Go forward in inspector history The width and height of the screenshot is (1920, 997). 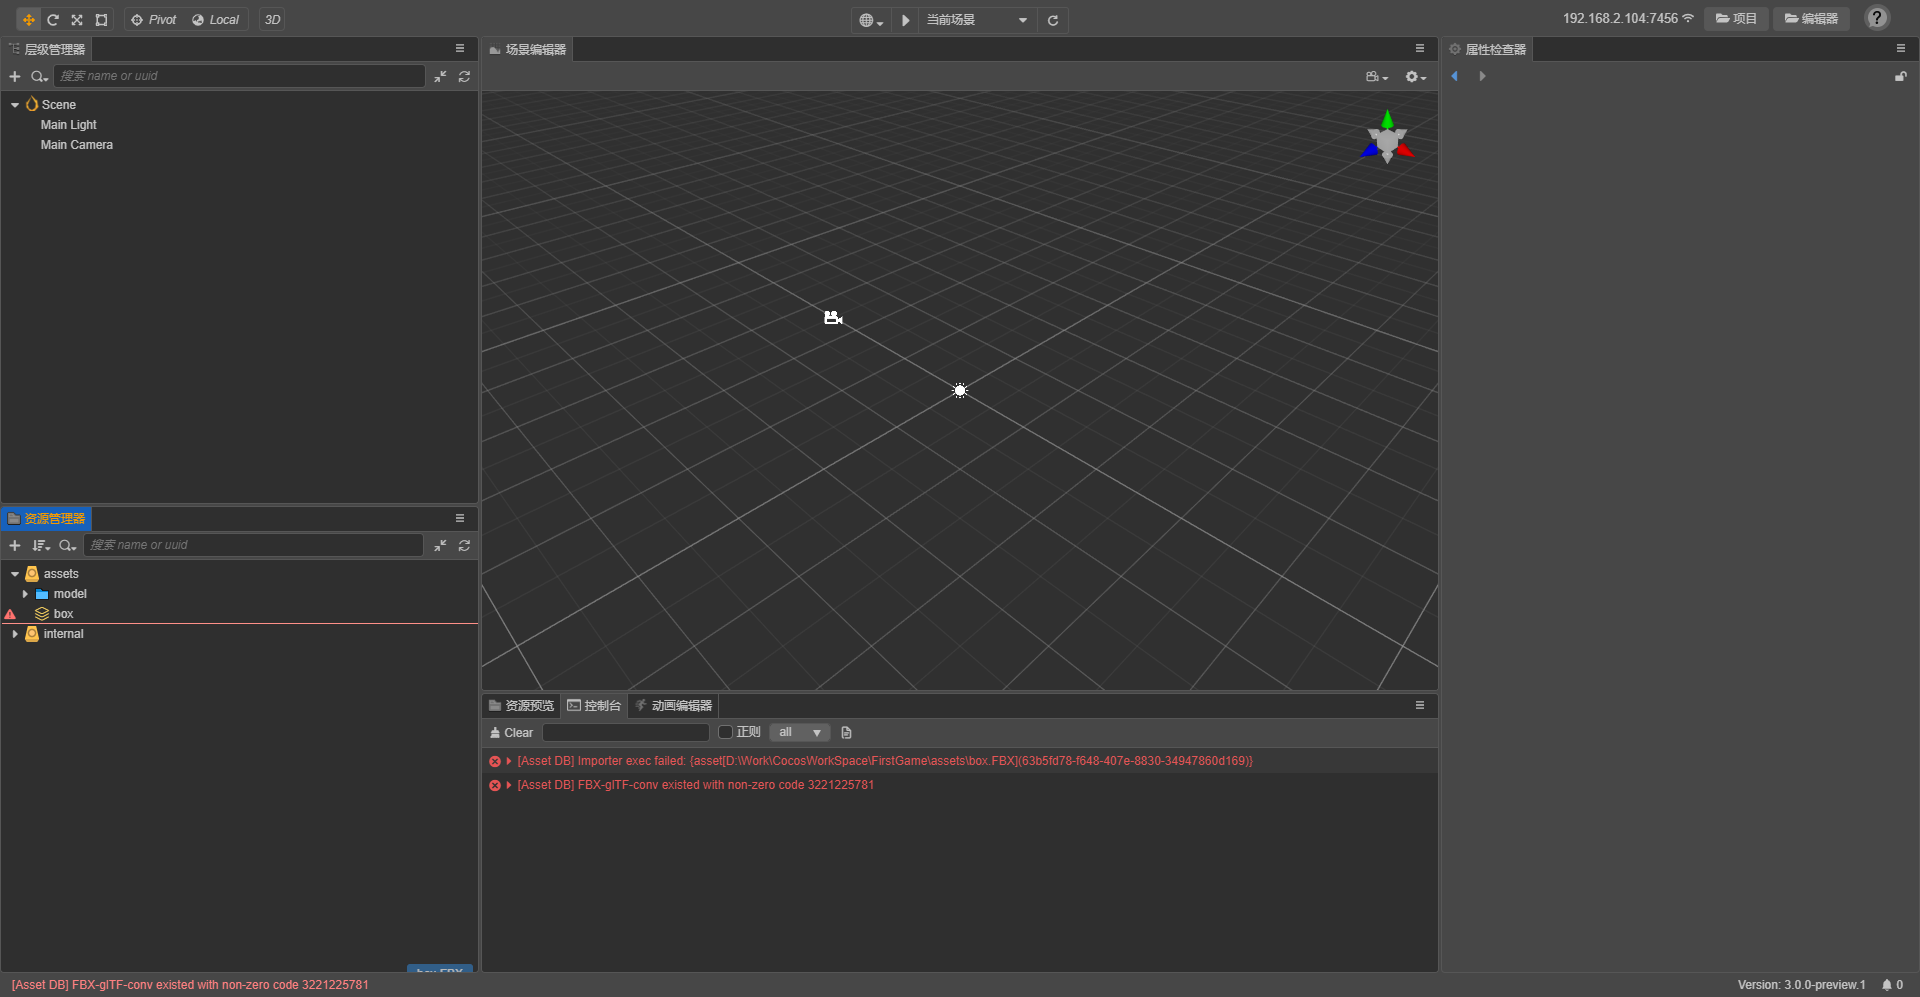pyautogui.click(x=1482, y=76)
